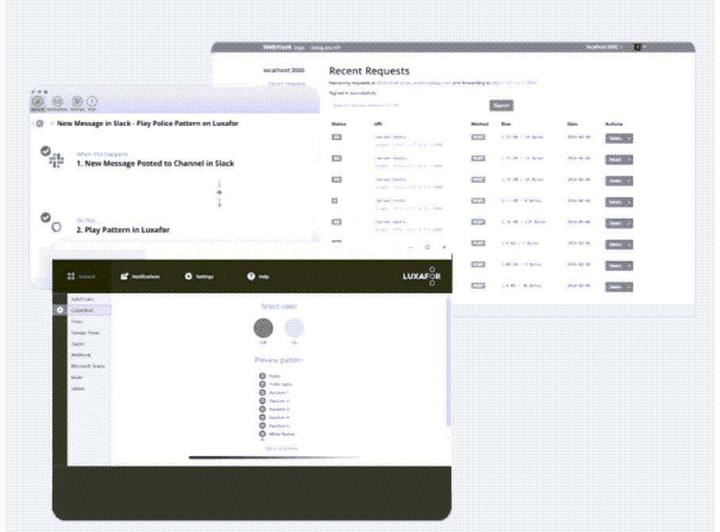Screen dimensions: 720x532
Task: Open step 2 Play Pattern in Luxafor
Action: 123,229
